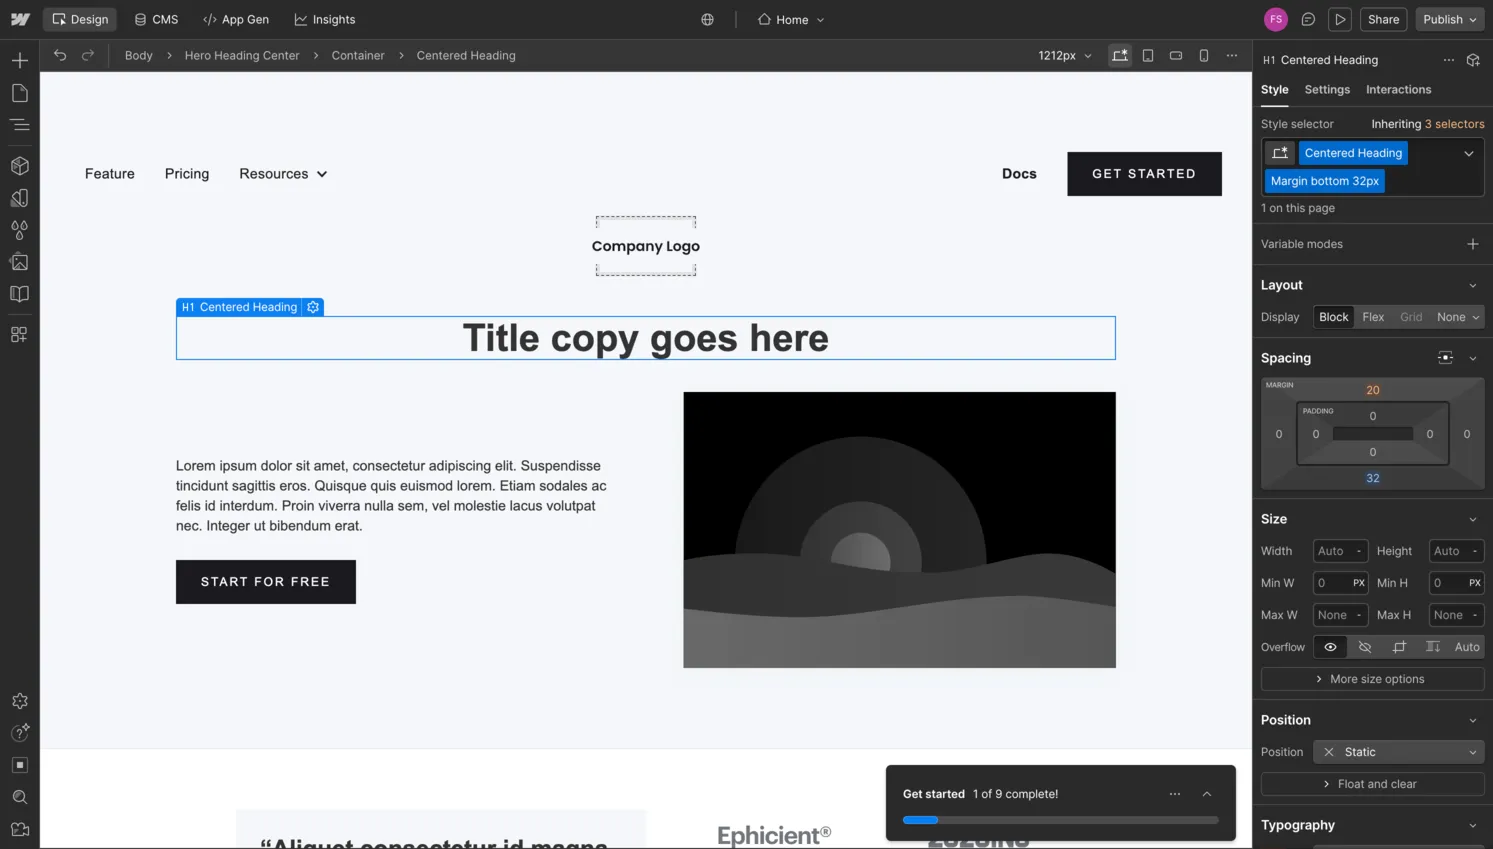Click the Get started progress bar

point(1060,819)
